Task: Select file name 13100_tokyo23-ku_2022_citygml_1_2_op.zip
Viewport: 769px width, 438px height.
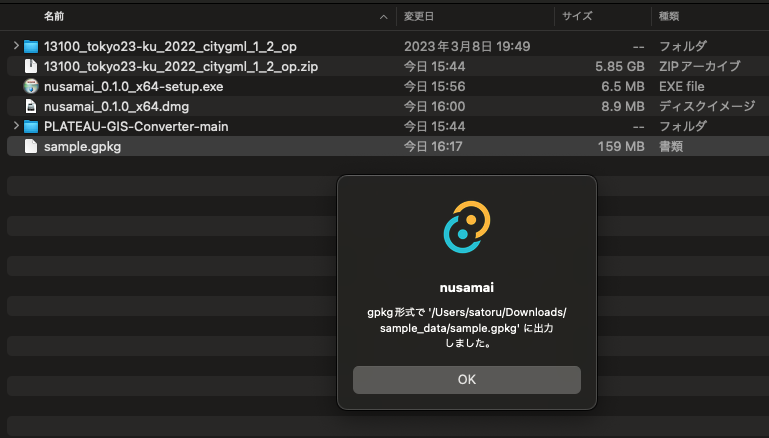Action: (x=181, y=66)
